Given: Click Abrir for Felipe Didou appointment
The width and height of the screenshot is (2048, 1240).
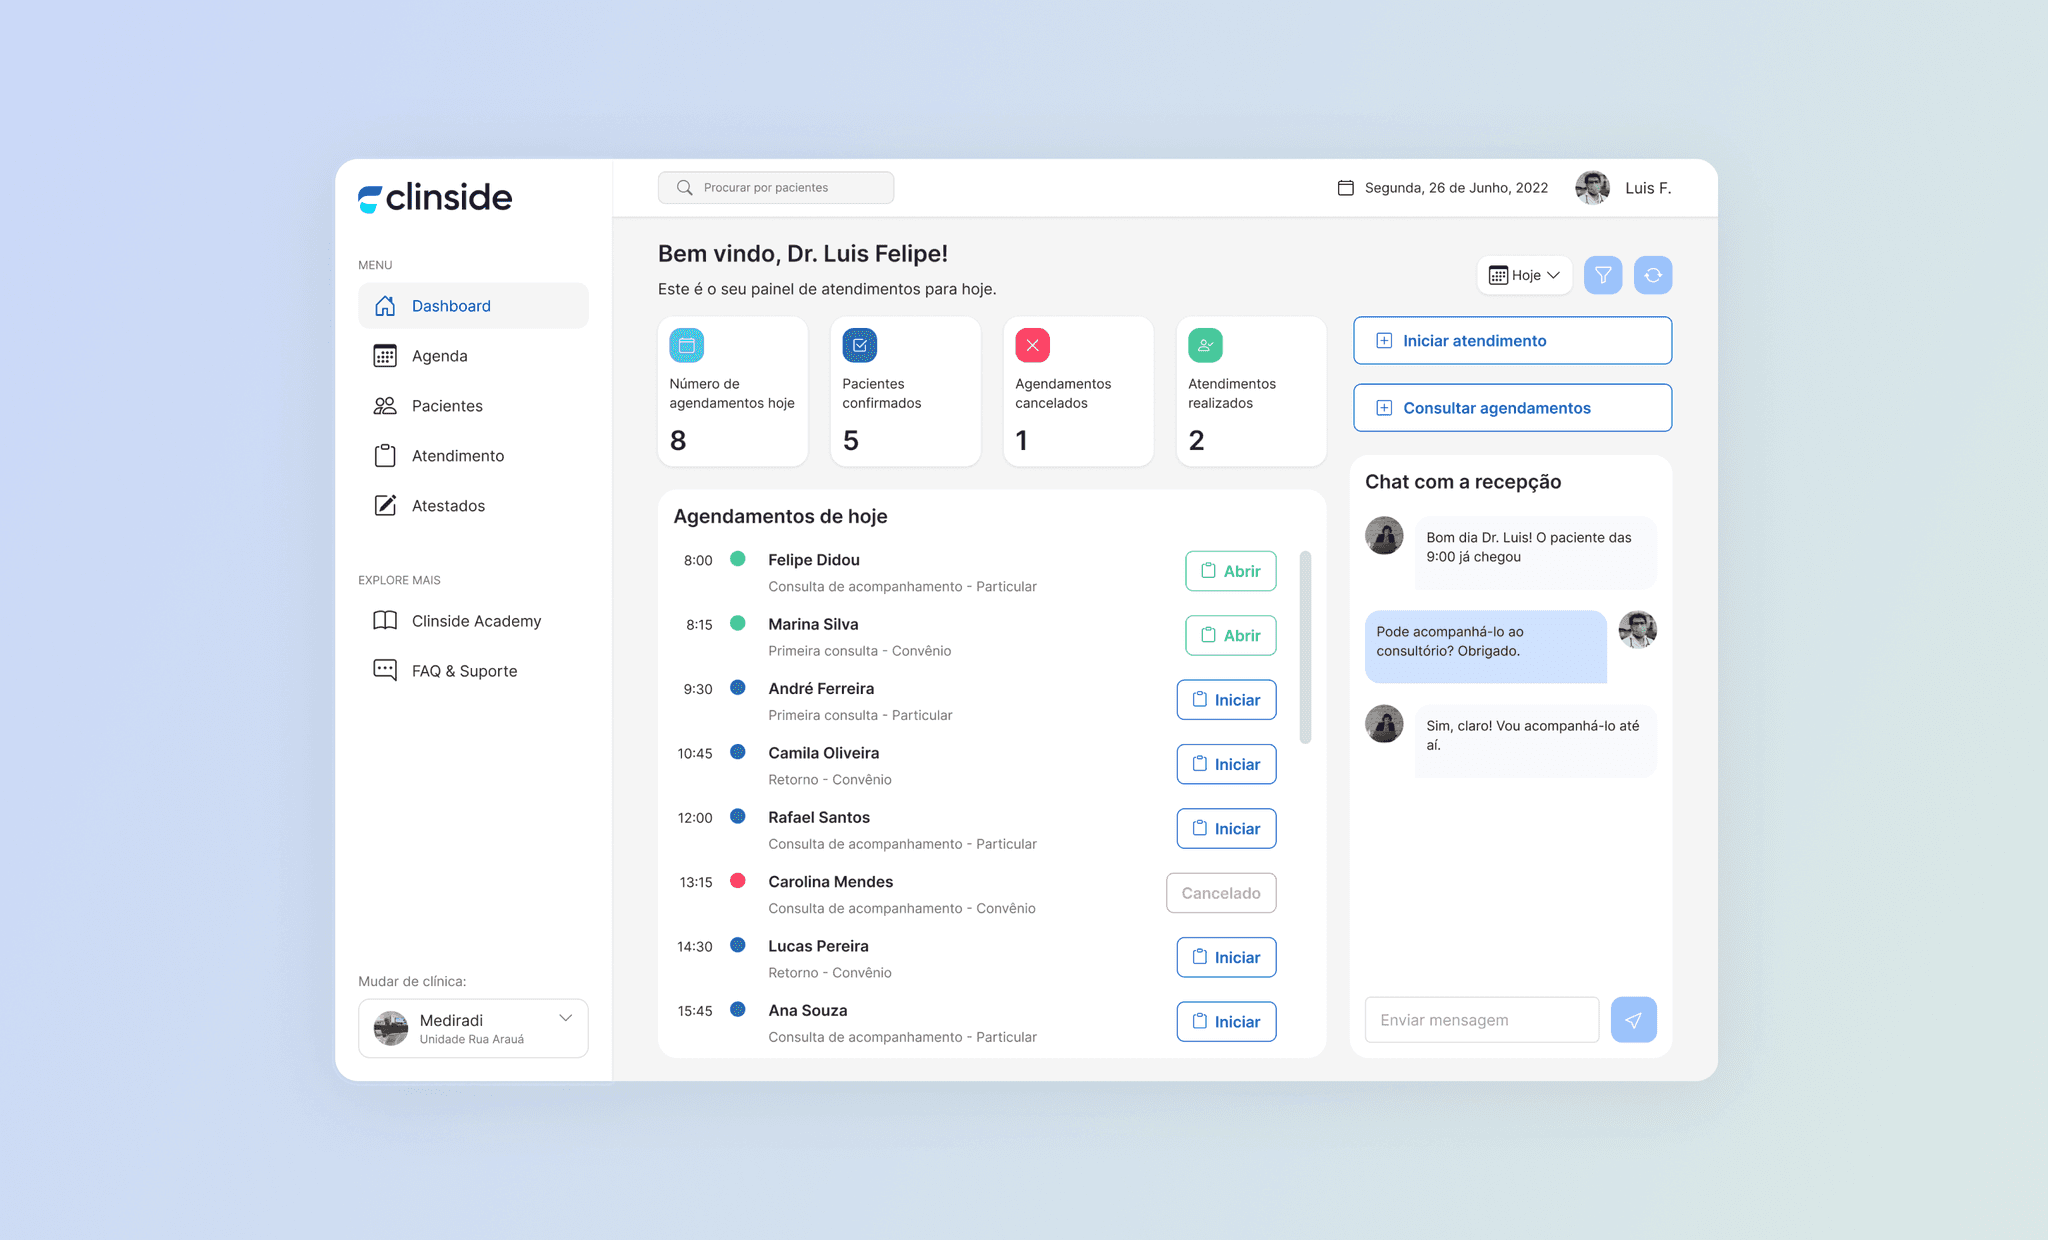Looking at the screenshot, I should click(x=1230, y=571).
